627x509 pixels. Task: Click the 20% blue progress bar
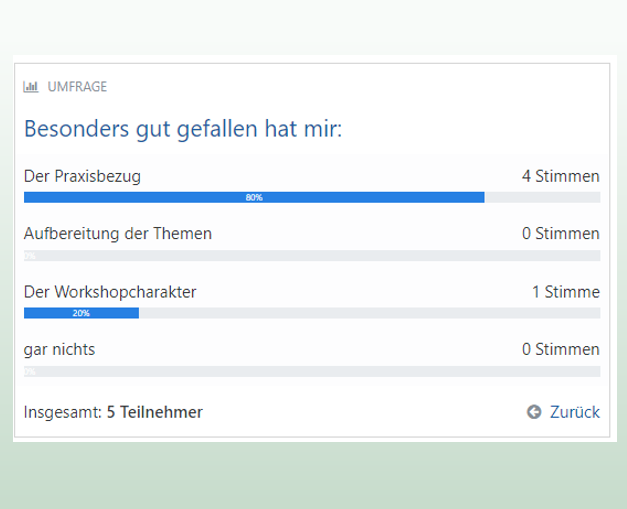click(x=82, y=313)
